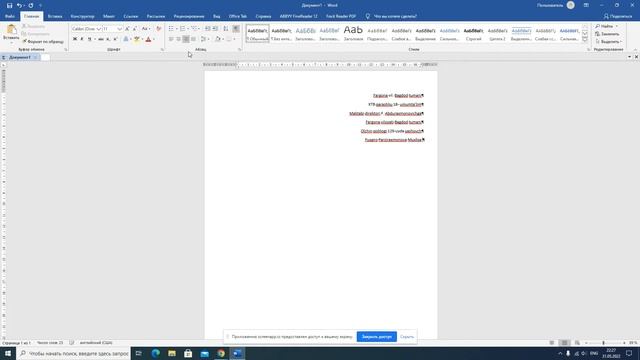This screenshot has height=360, width=640.
Task: Switch to the Конструктор tab
Action: 82,16
